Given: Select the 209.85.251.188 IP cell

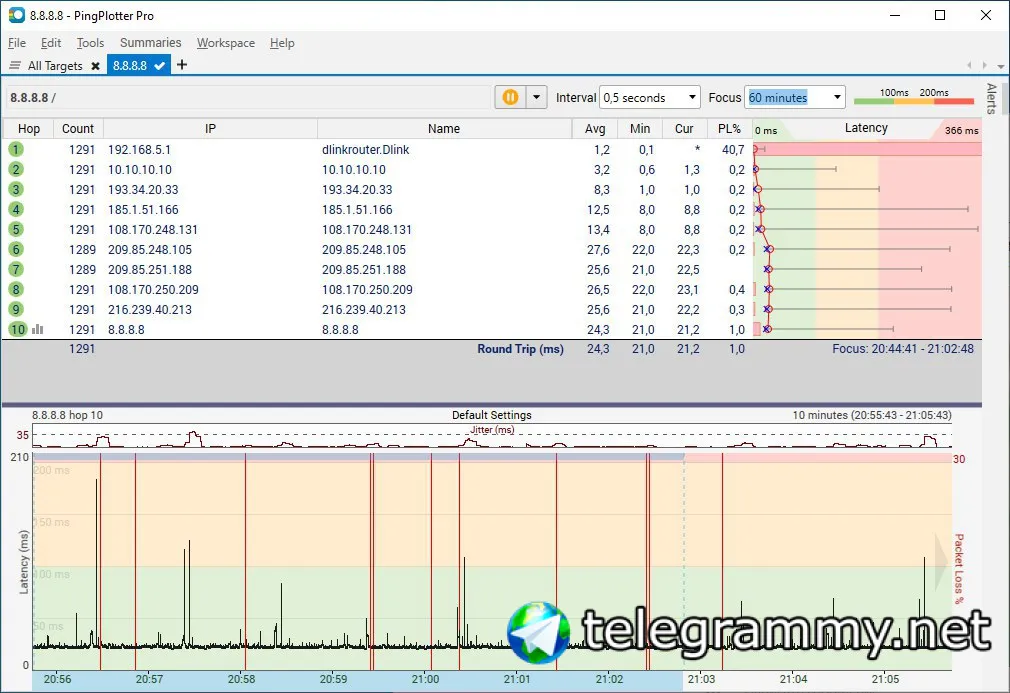Looking at the screenshot, I should click(x=149, y=269).
